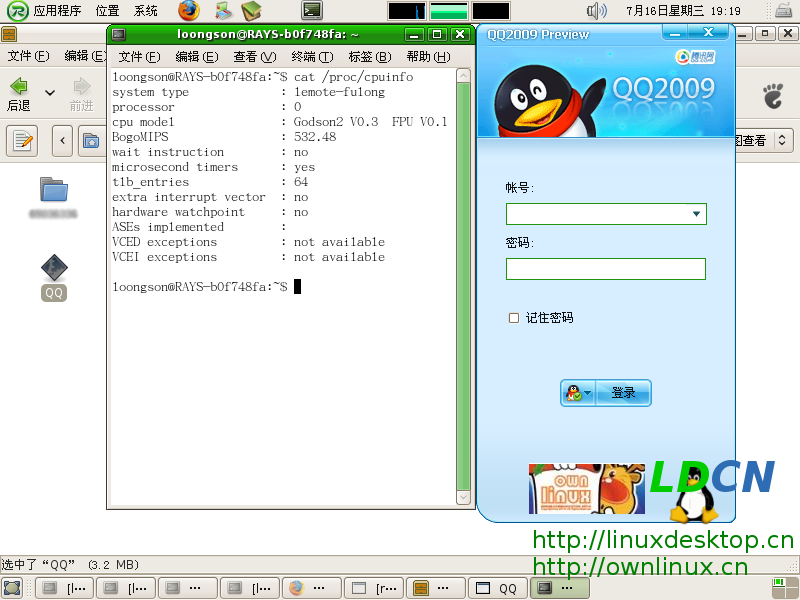This screenshot has height=600, width=800.
Task: Click the screenshot tool icon on the panel
Action: 222,11
